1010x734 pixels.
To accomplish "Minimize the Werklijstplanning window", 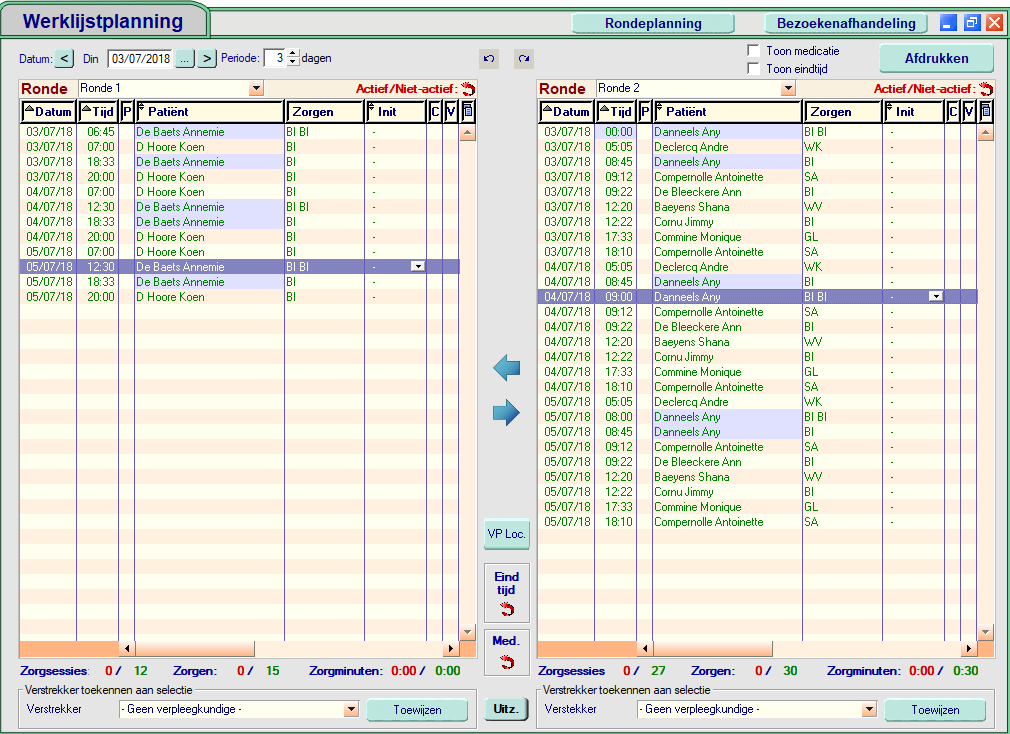I will [x=948, y=23].
